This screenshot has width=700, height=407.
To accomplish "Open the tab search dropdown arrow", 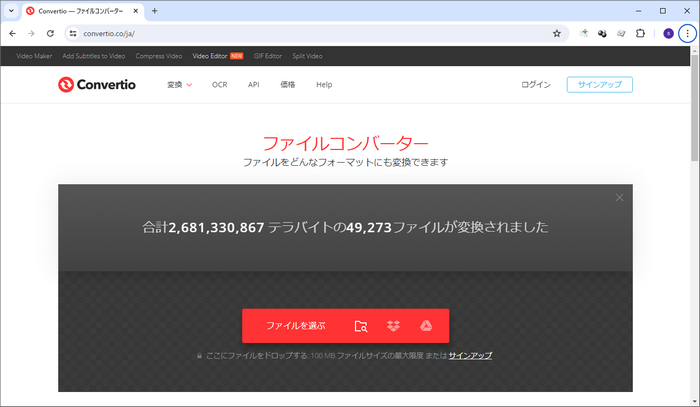I will pyautogui.click(x=10, y=10).
